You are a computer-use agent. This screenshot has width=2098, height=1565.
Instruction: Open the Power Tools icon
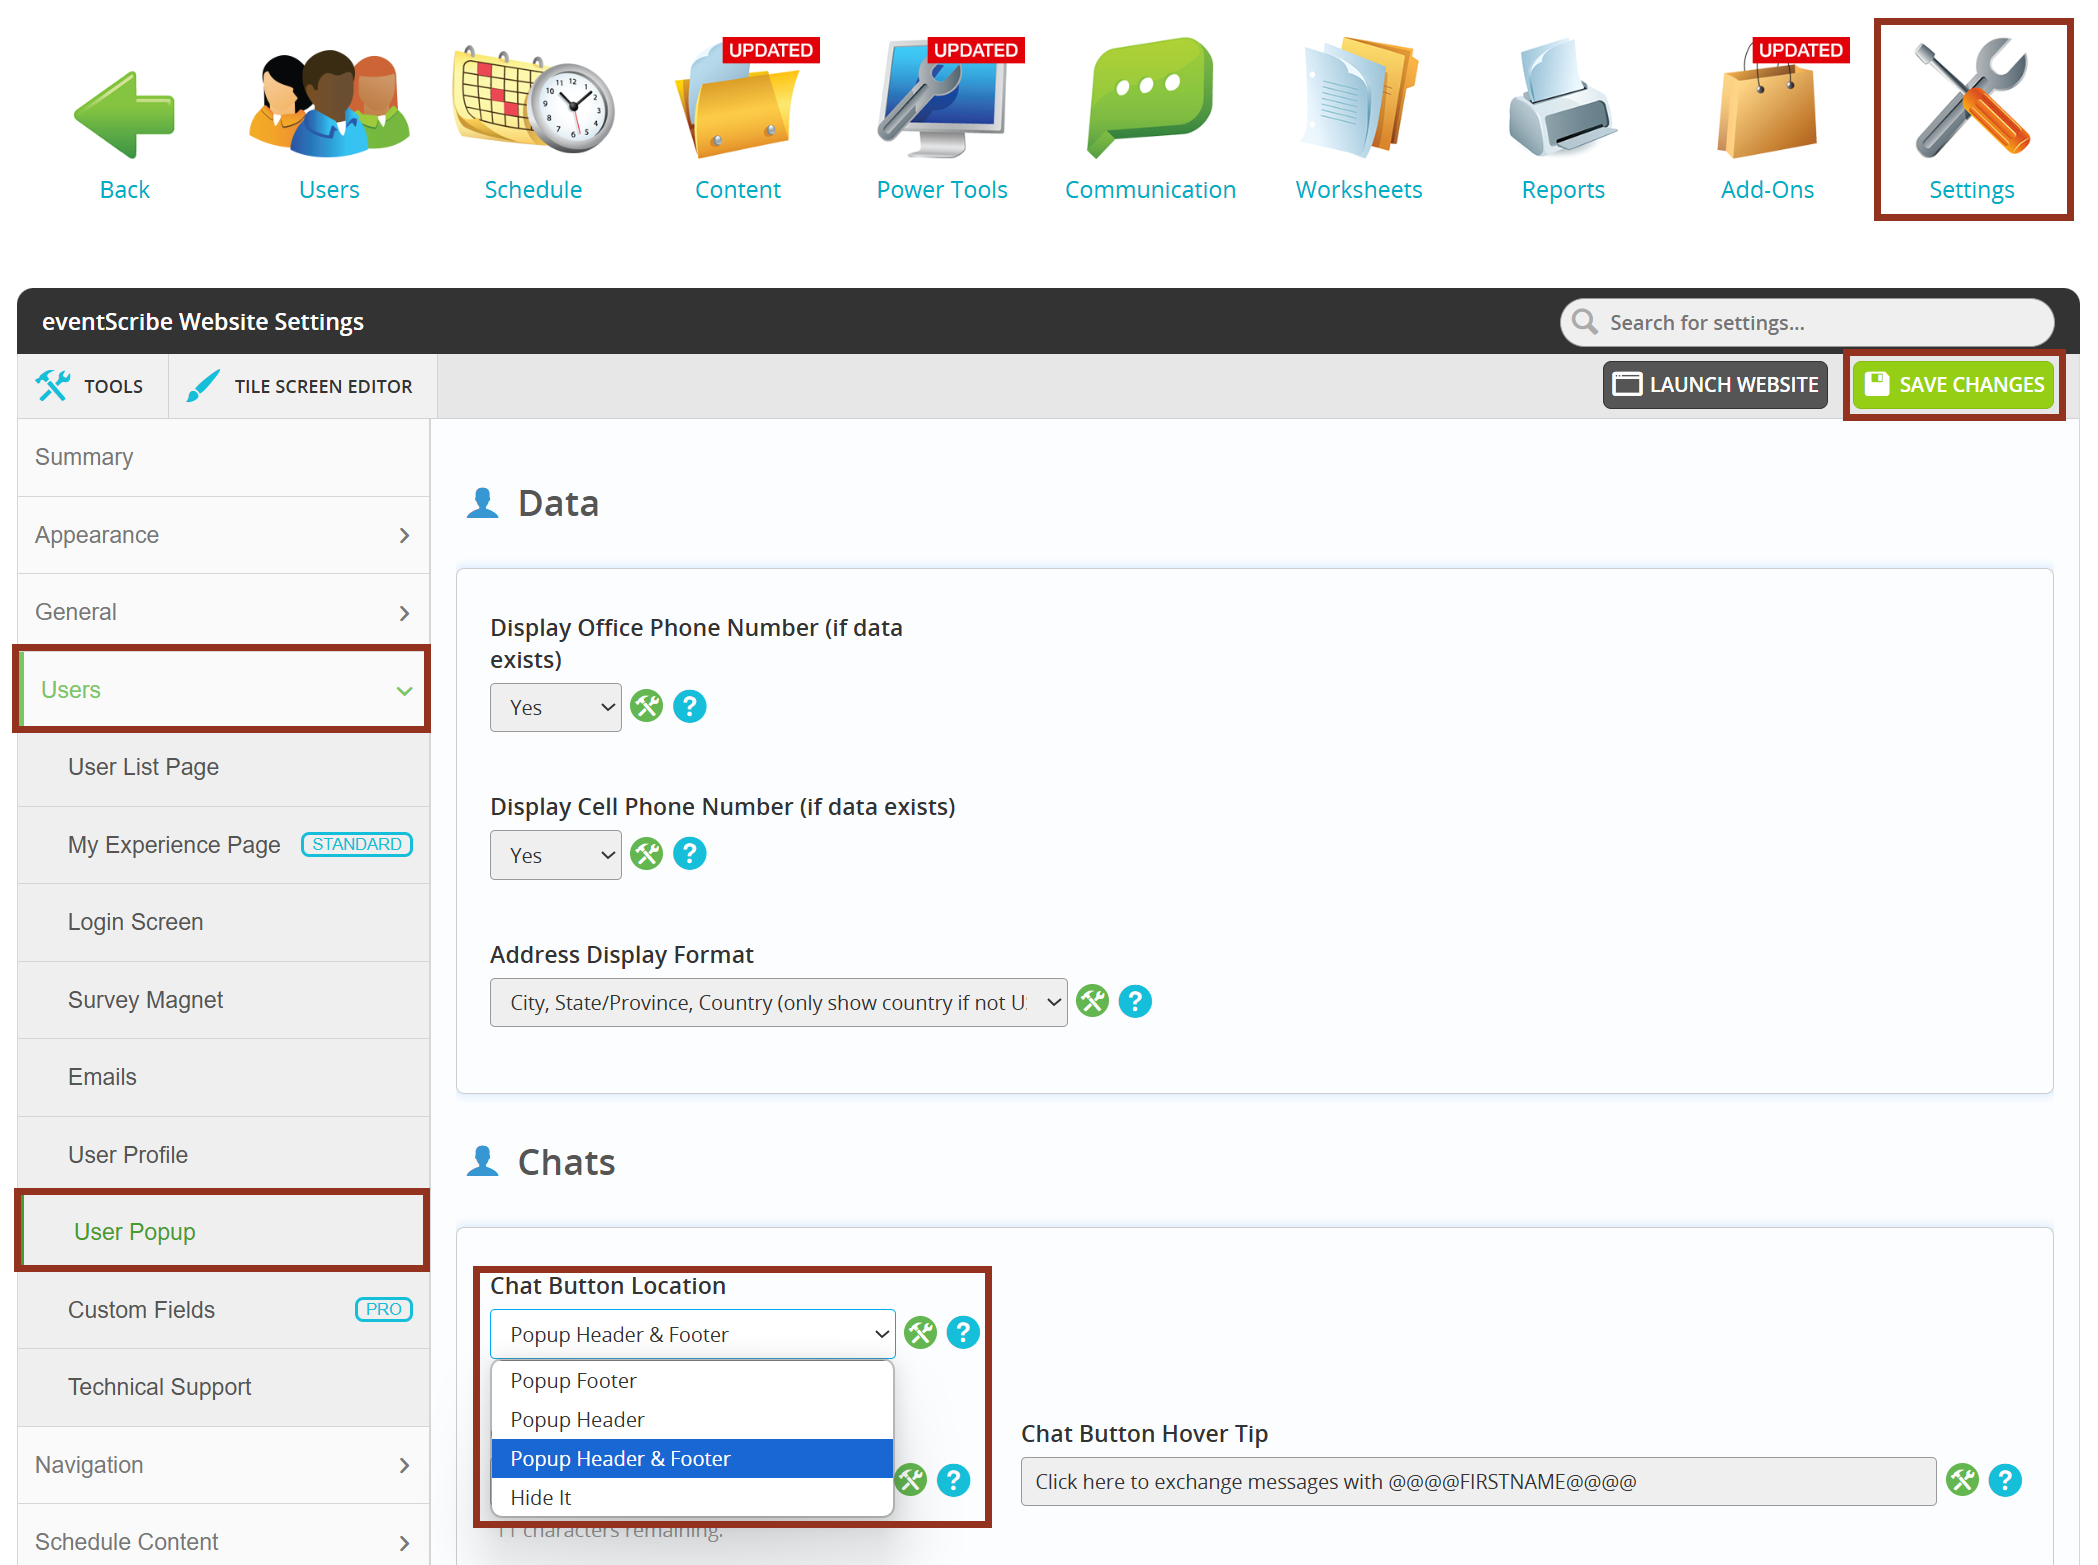pyautogui.click(x=941, y=100)
